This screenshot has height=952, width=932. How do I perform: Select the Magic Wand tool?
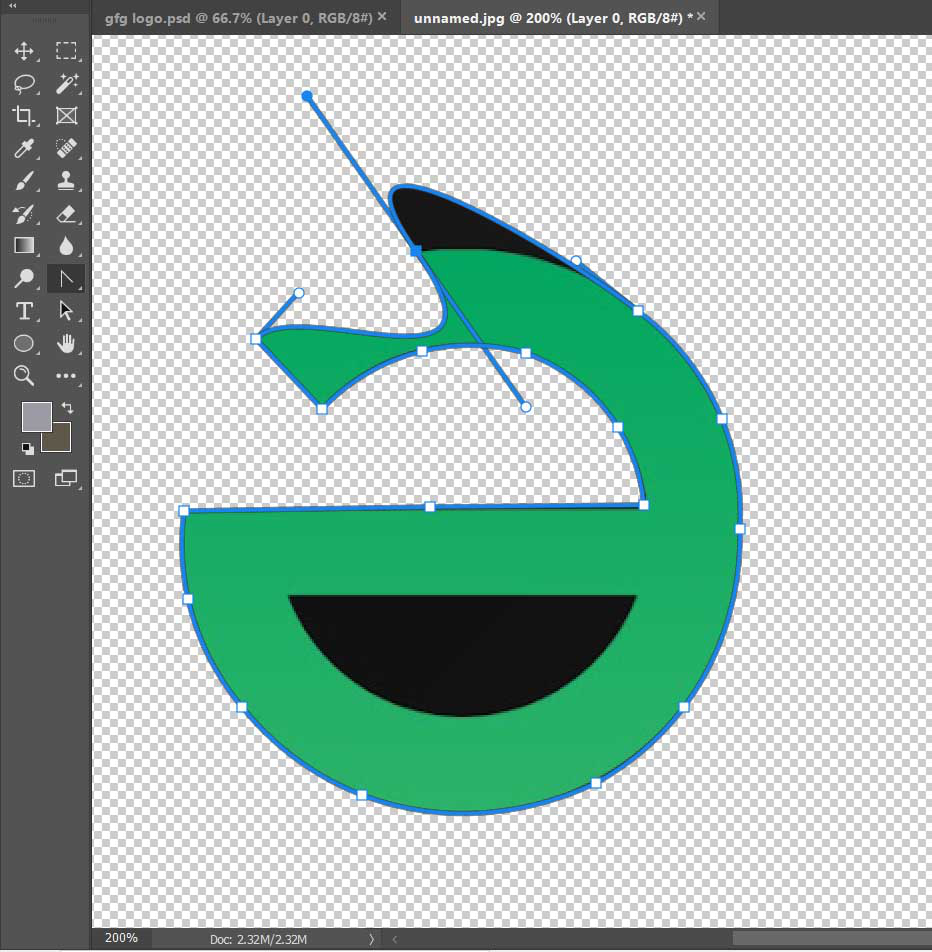(x=66, y=83)
